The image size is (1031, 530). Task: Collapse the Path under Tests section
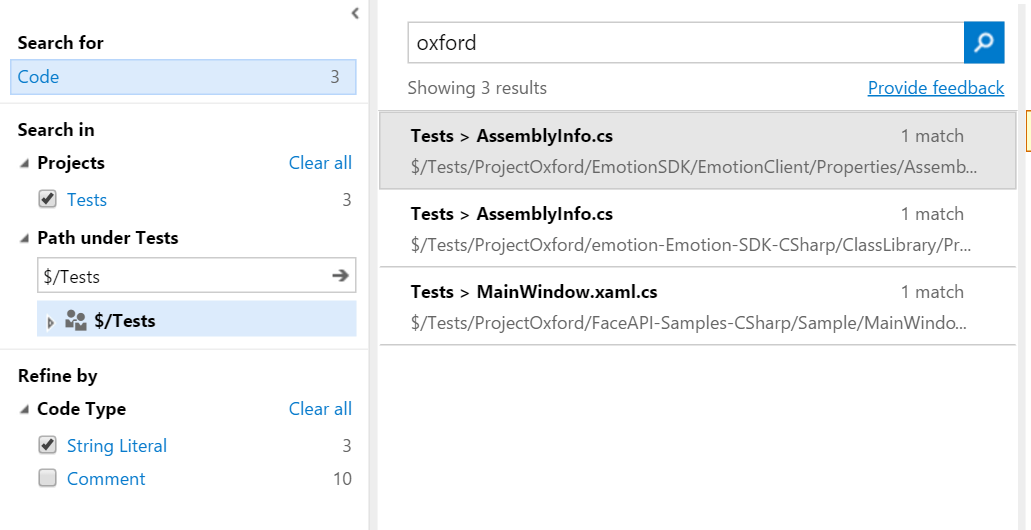(x=23, y=238)
